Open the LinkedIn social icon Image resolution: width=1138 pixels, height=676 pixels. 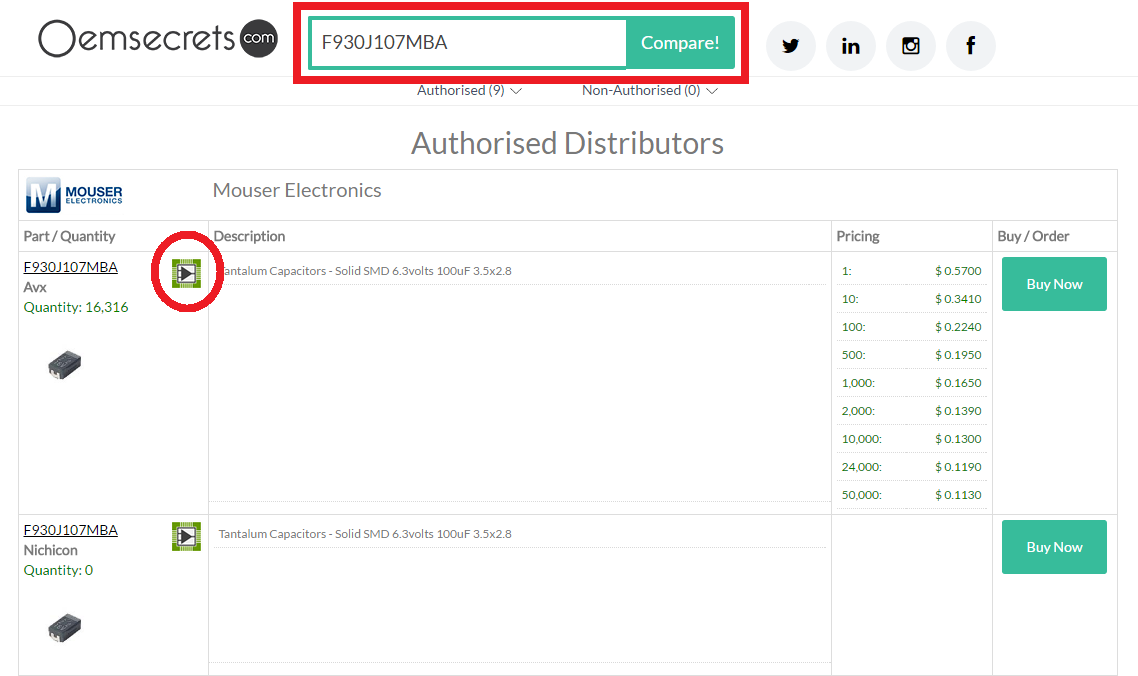coord(851,46)
